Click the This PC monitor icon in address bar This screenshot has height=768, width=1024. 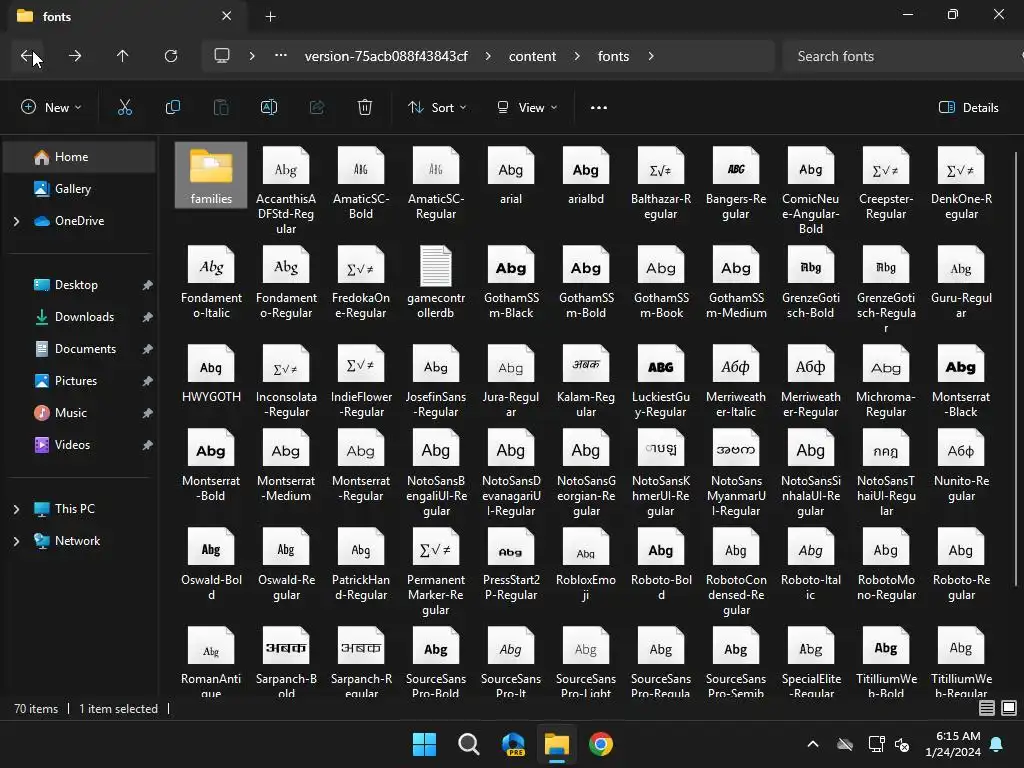click(222, 56)
